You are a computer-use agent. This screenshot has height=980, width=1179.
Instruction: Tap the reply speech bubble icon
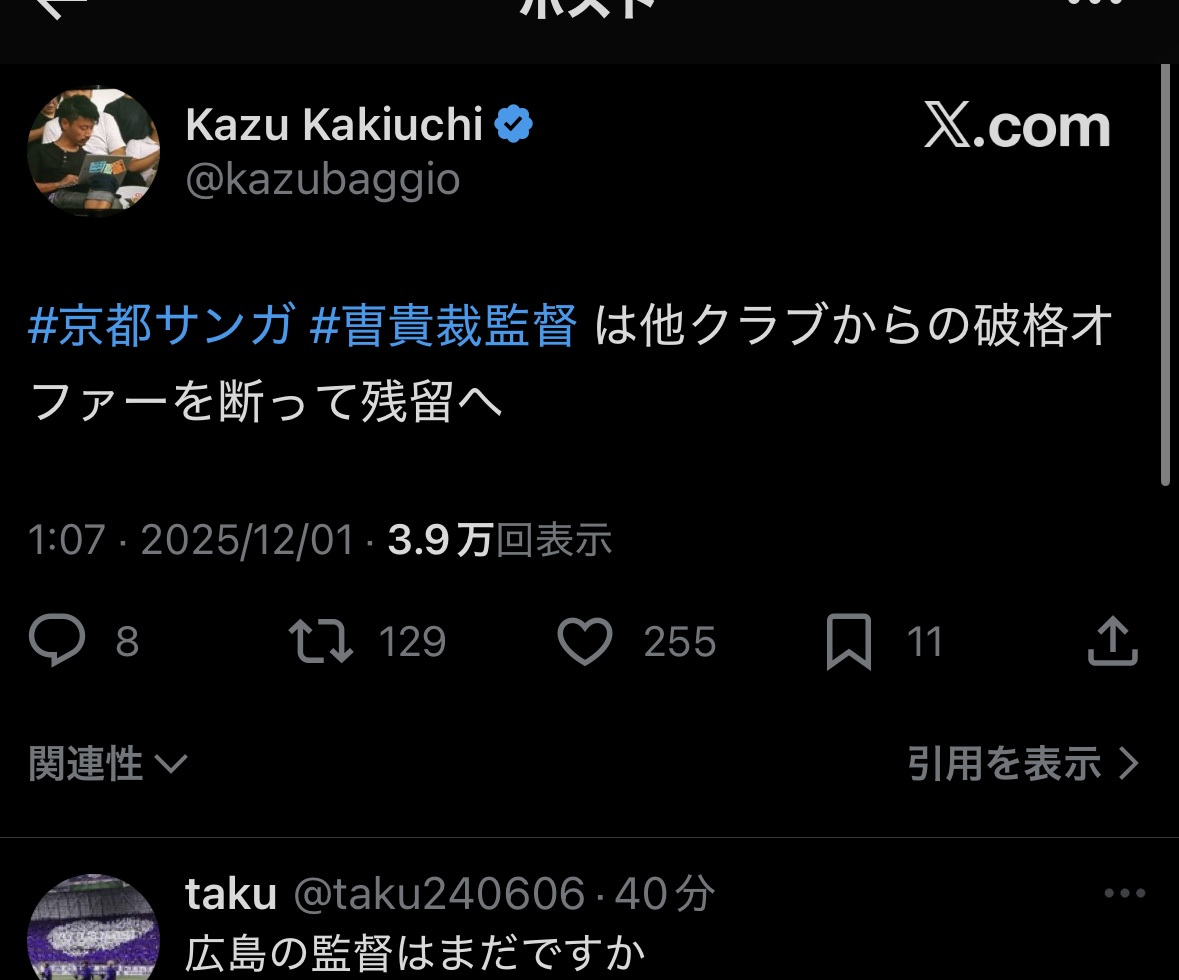(57, 640)
